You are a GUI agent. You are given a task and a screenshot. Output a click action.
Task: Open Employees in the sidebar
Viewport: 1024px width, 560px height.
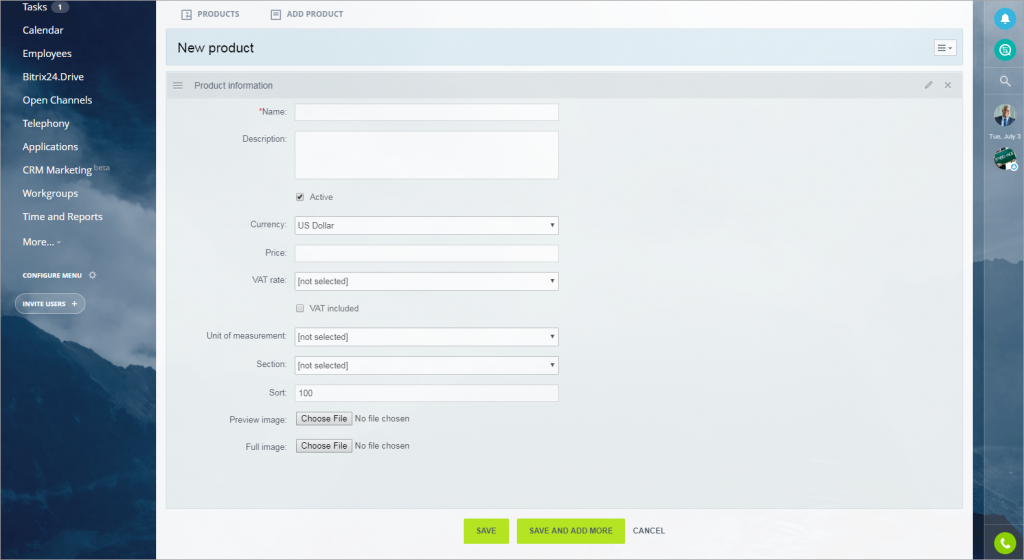pos(47,54)
